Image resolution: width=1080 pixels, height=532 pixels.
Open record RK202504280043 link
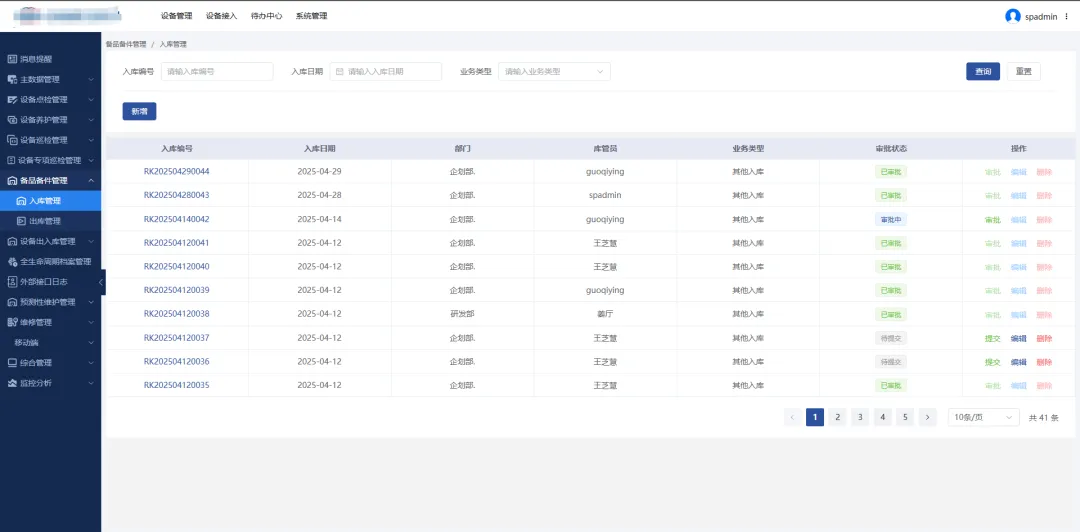[176, 195]
